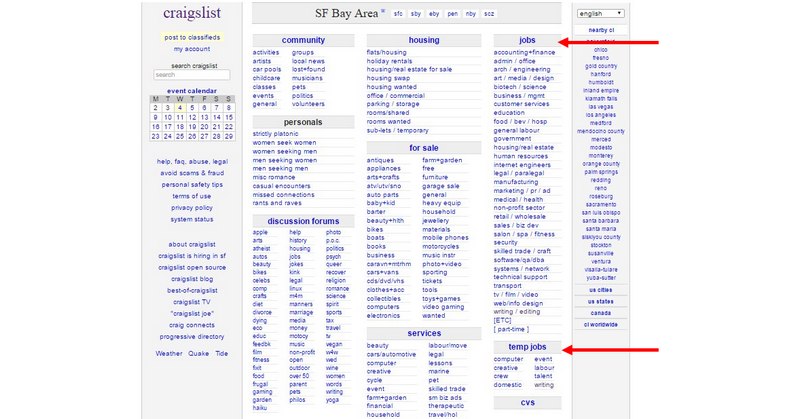Open mobile phones for sale
The image size is (800, 419).
point(445,238)
